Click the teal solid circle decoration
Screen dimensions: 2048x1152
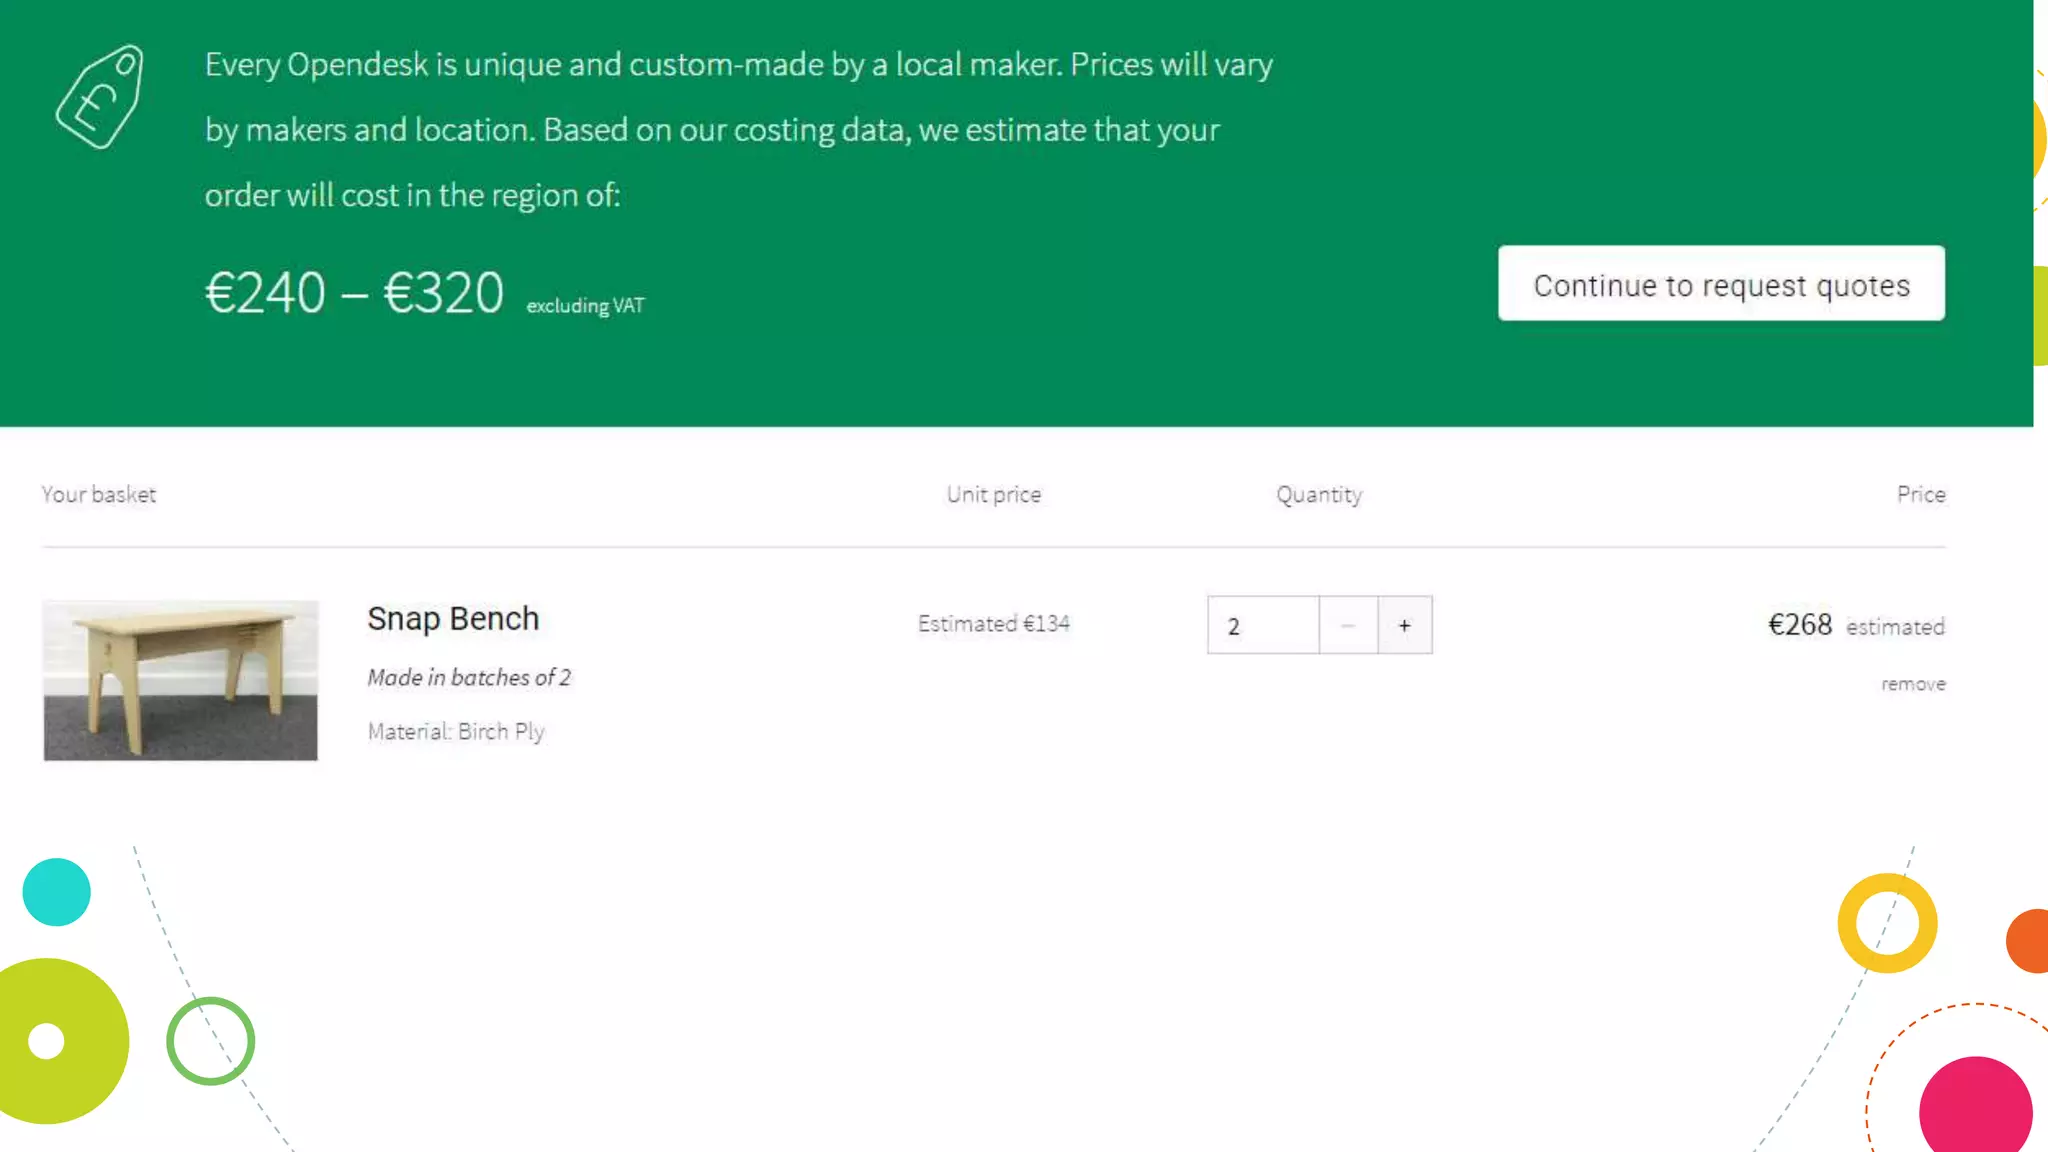point(56,891)
